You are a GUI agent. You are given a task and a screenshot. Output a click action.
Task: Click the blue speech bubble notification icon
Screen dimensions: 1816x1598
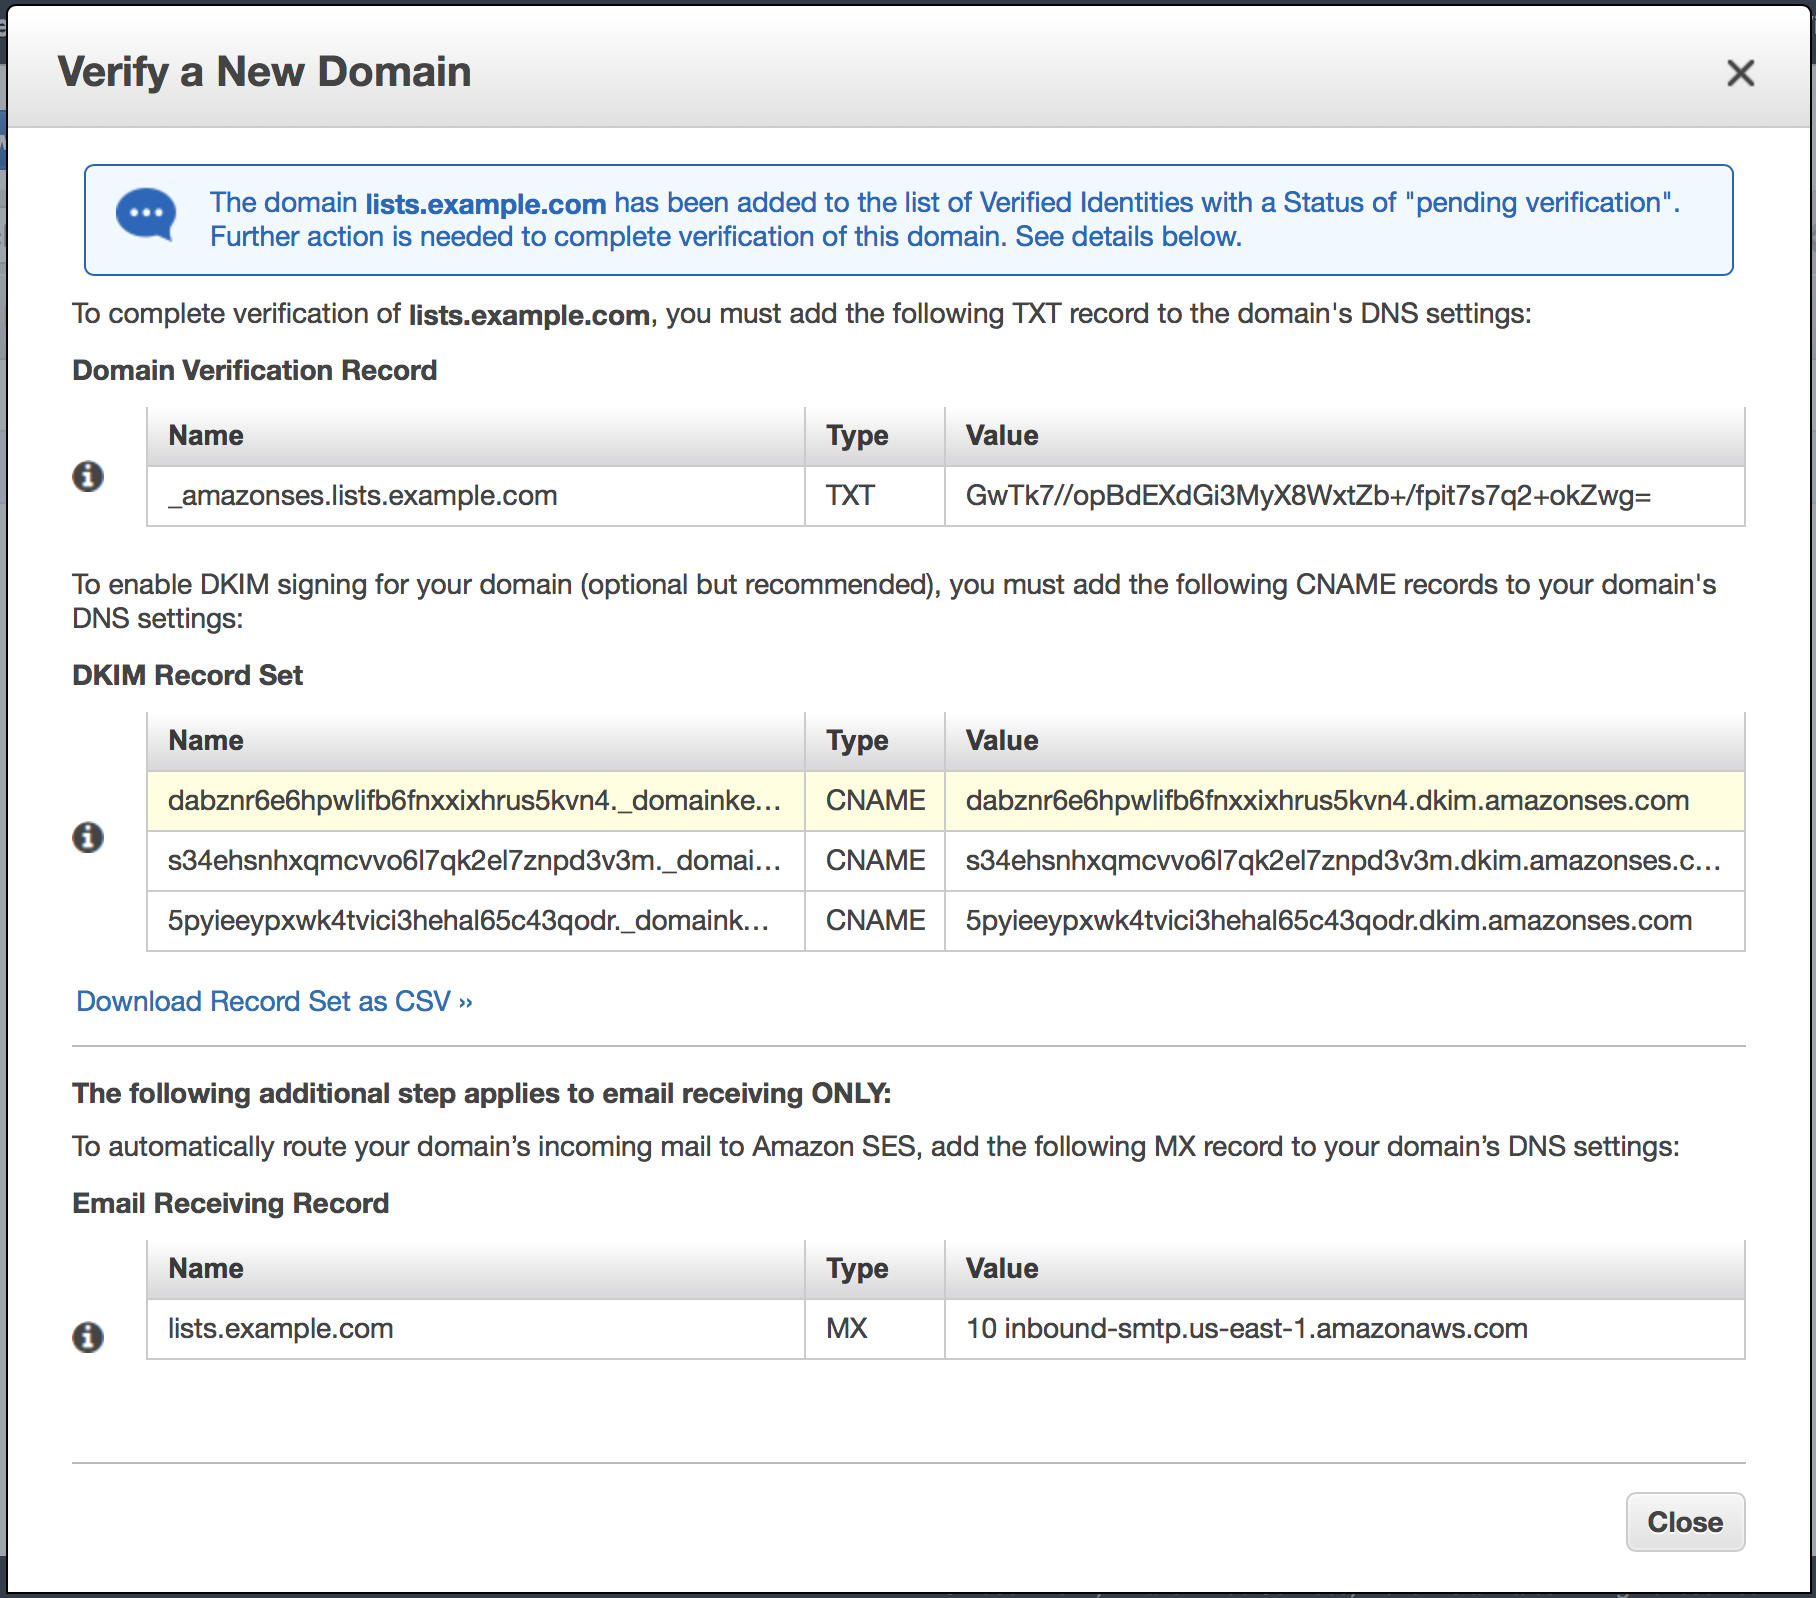(x=146, y=214)
